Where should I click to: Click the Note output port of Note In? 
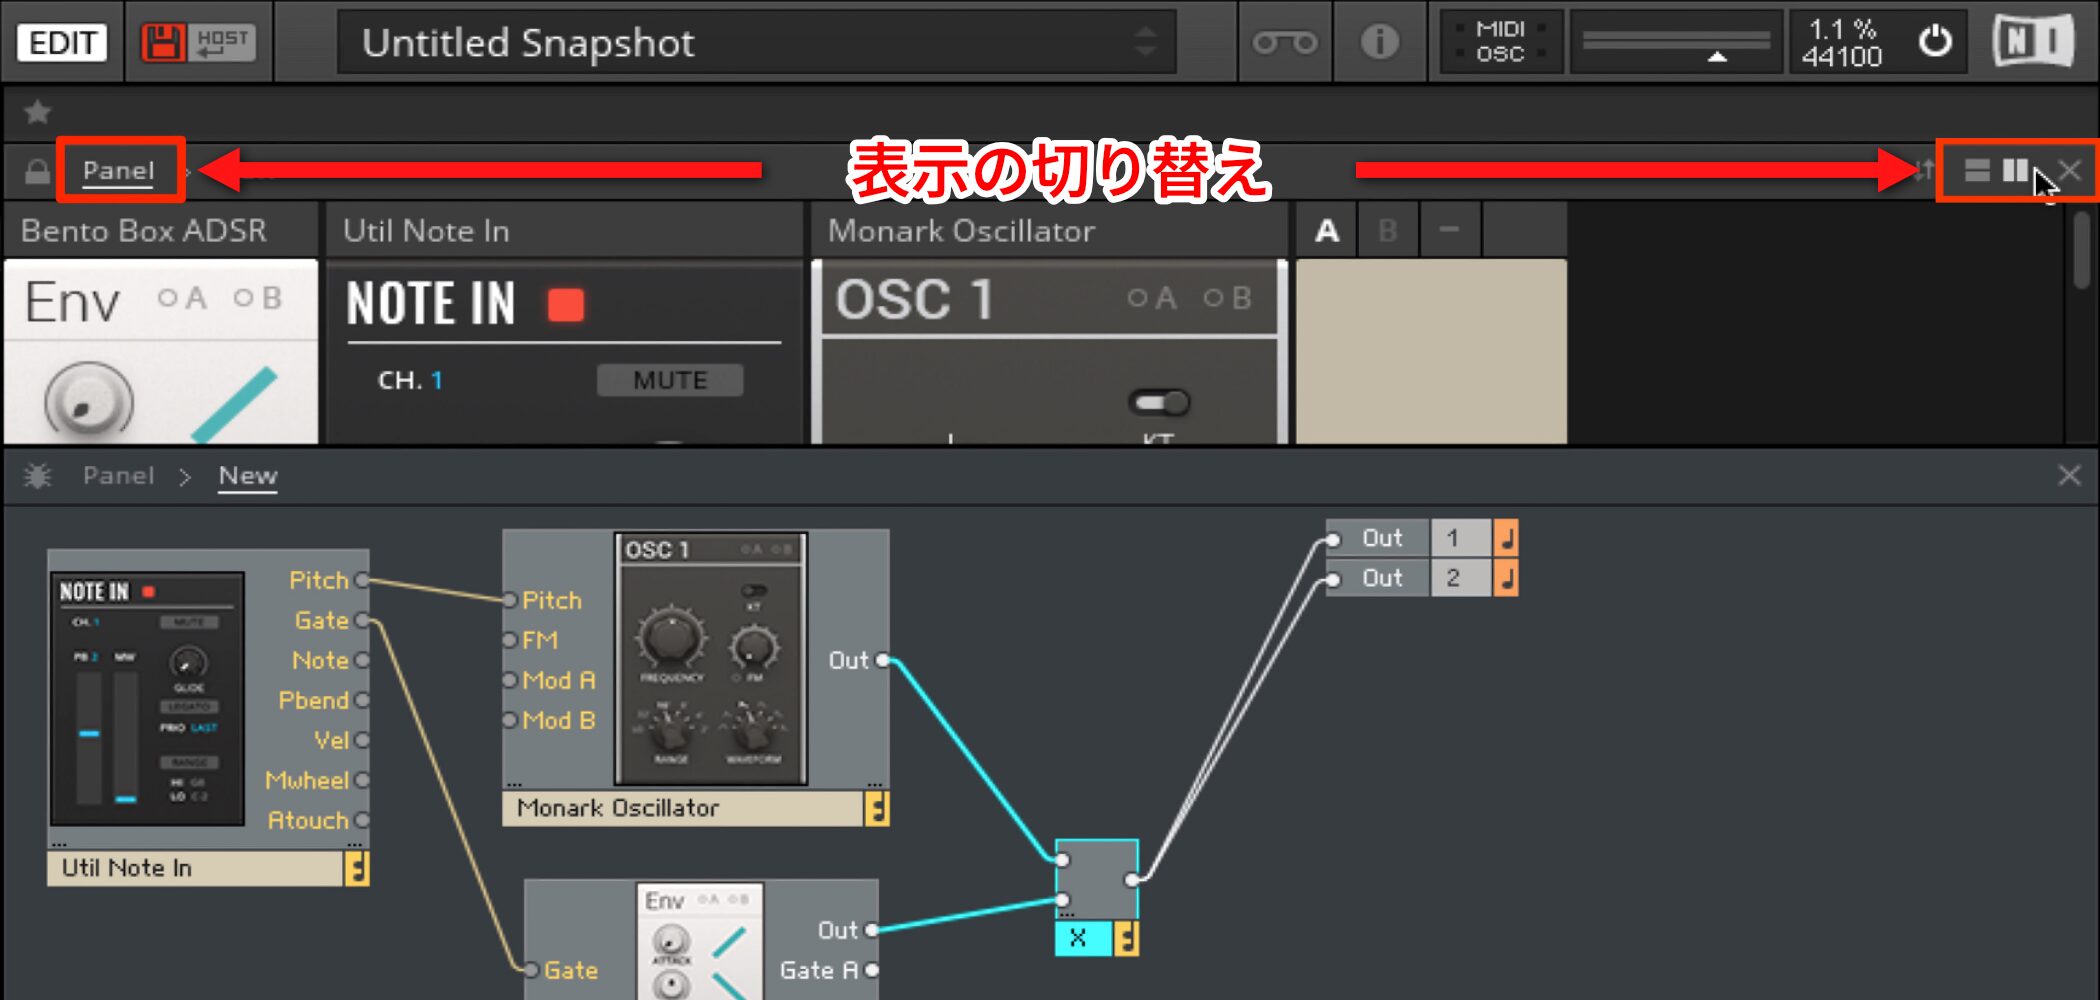tap(362, 660)
